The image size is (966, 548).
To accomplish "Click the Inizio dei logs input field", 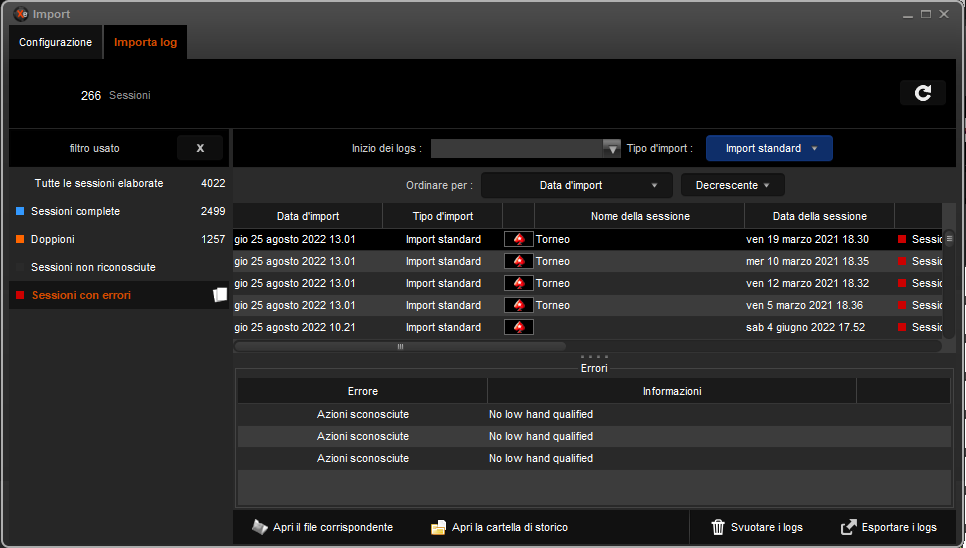I will click(x=517, y=148).
